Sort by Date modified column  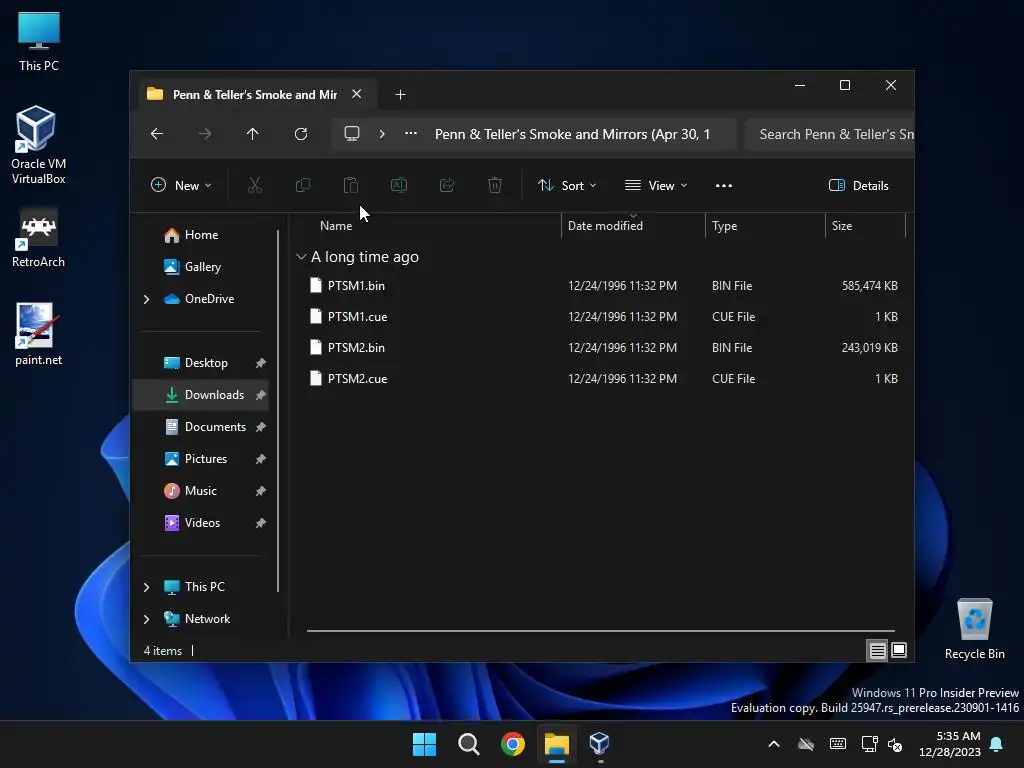click(x=605, y=226)
